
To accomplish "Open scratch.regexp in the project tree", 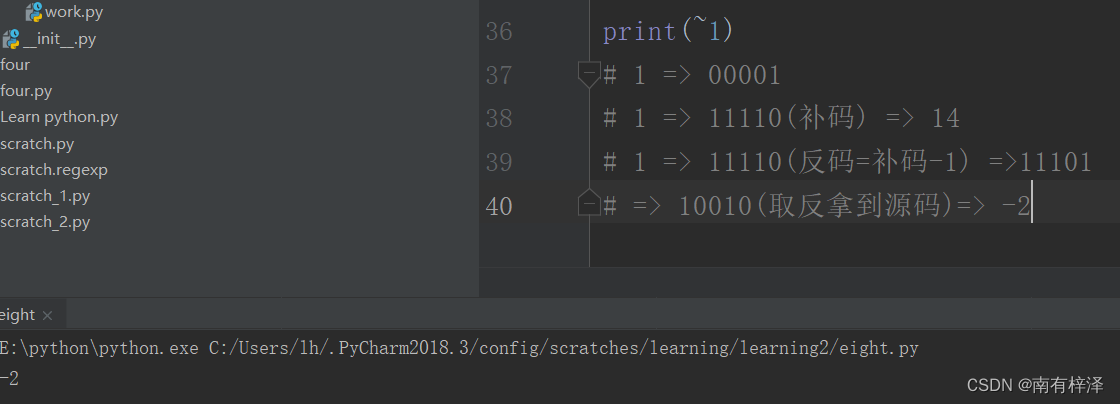I will point(54,170).
